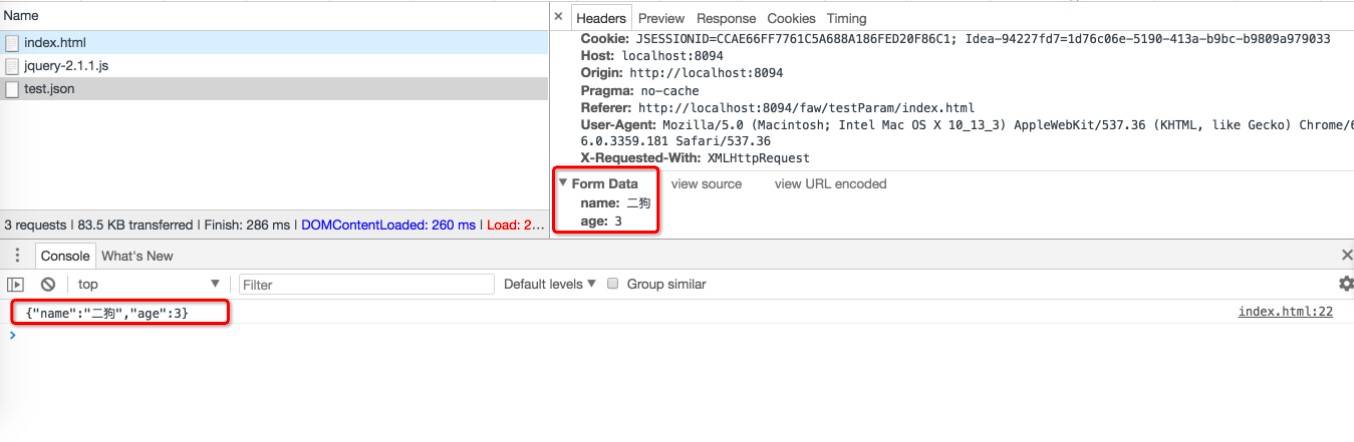1354x442 pixels.
Task: Click the file icon beside test.json
Action: coord(12,89)
